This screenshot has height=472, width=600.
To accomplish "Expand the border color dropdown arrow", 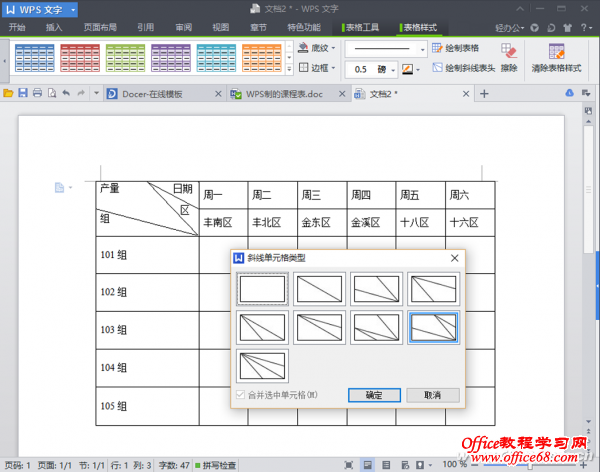I will (x=418, y=70).
